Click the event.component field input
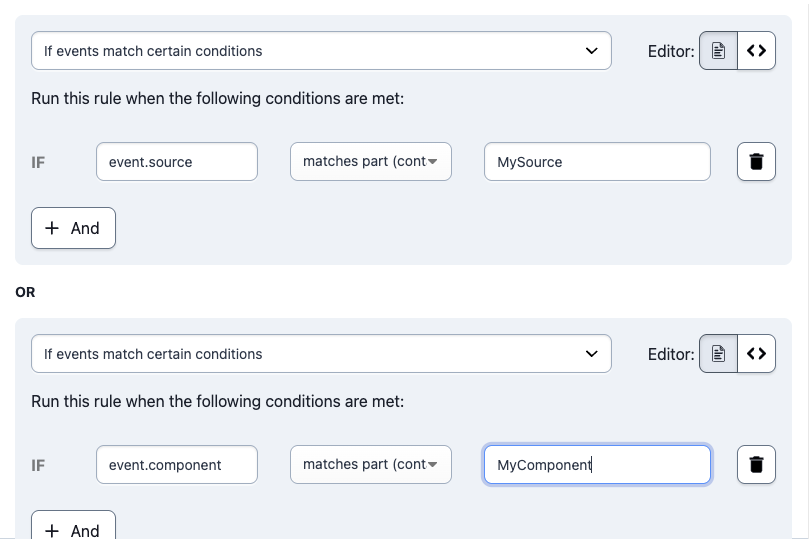 [x=177, y=464]
